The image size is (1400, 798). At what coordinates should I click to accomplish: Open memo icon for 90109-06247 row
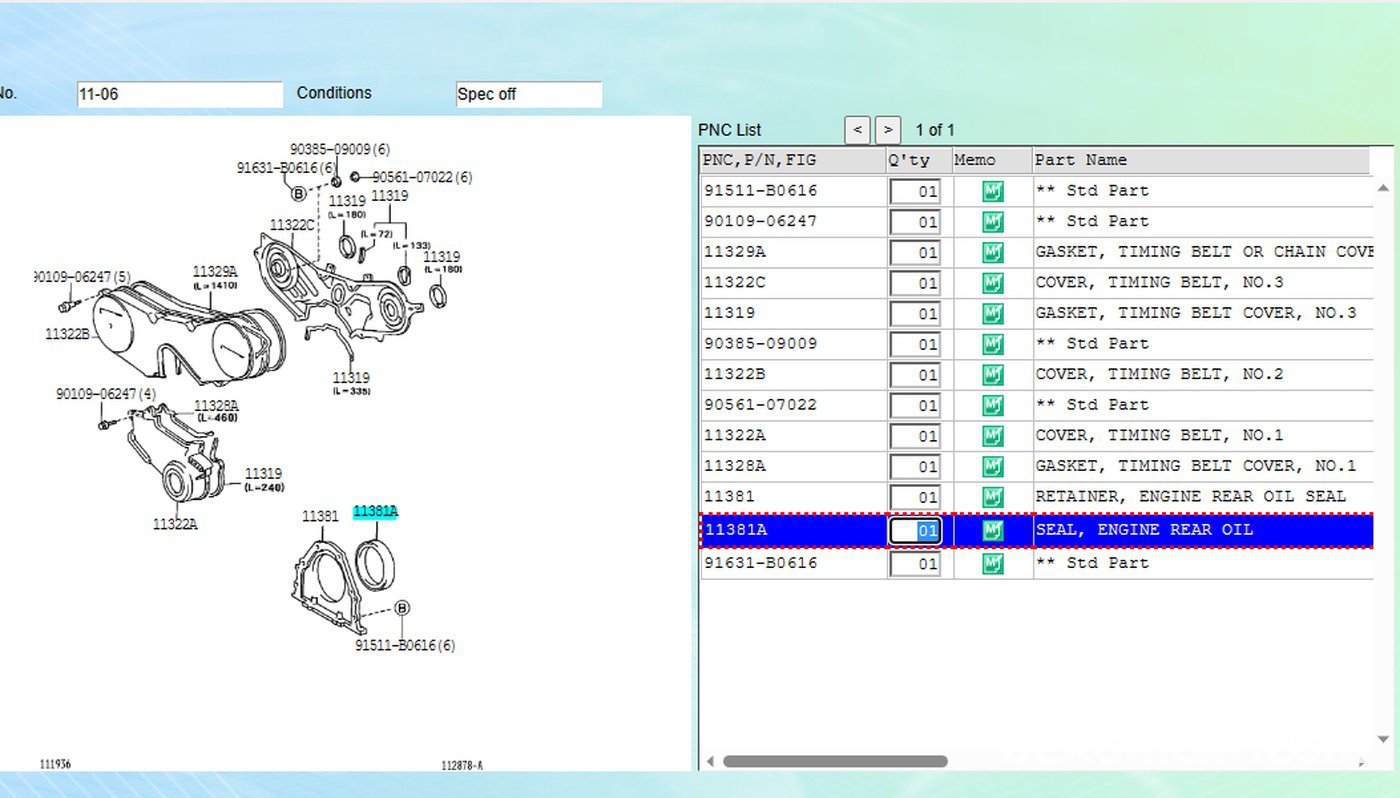click(992, 222)
